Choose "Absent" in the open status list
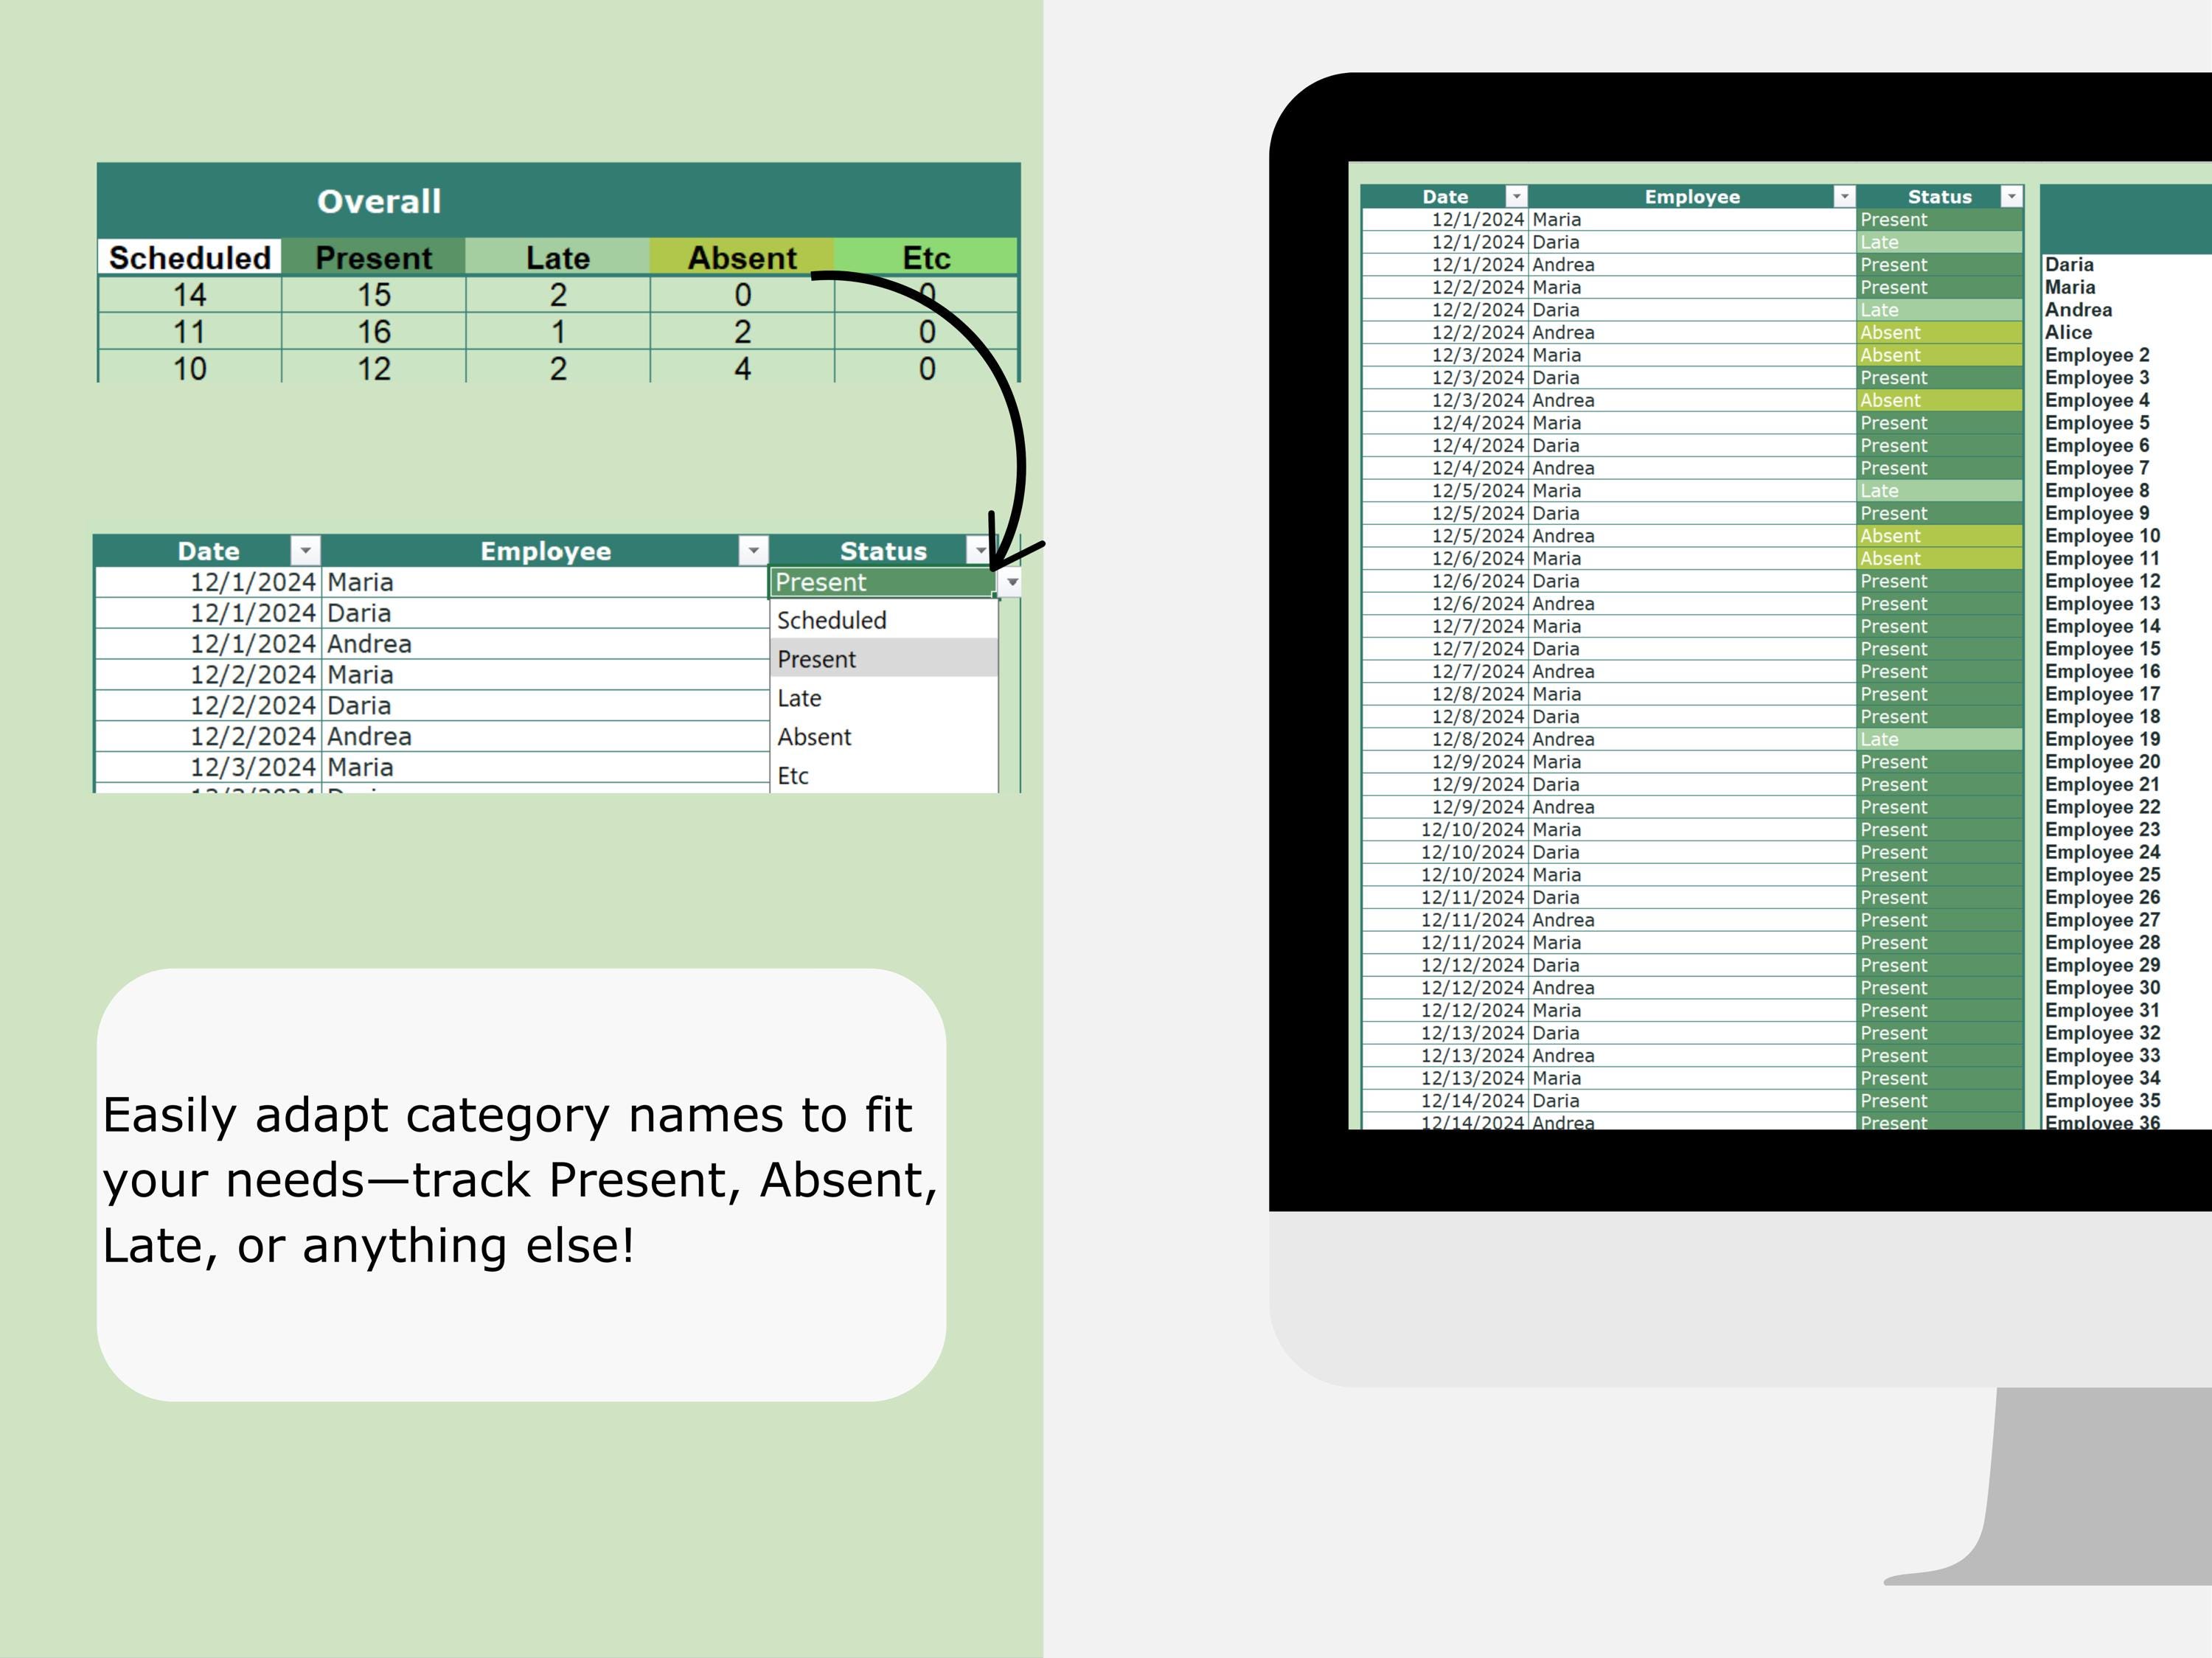The width and height of the screenshot is (2212, 1658). (814, 737)
